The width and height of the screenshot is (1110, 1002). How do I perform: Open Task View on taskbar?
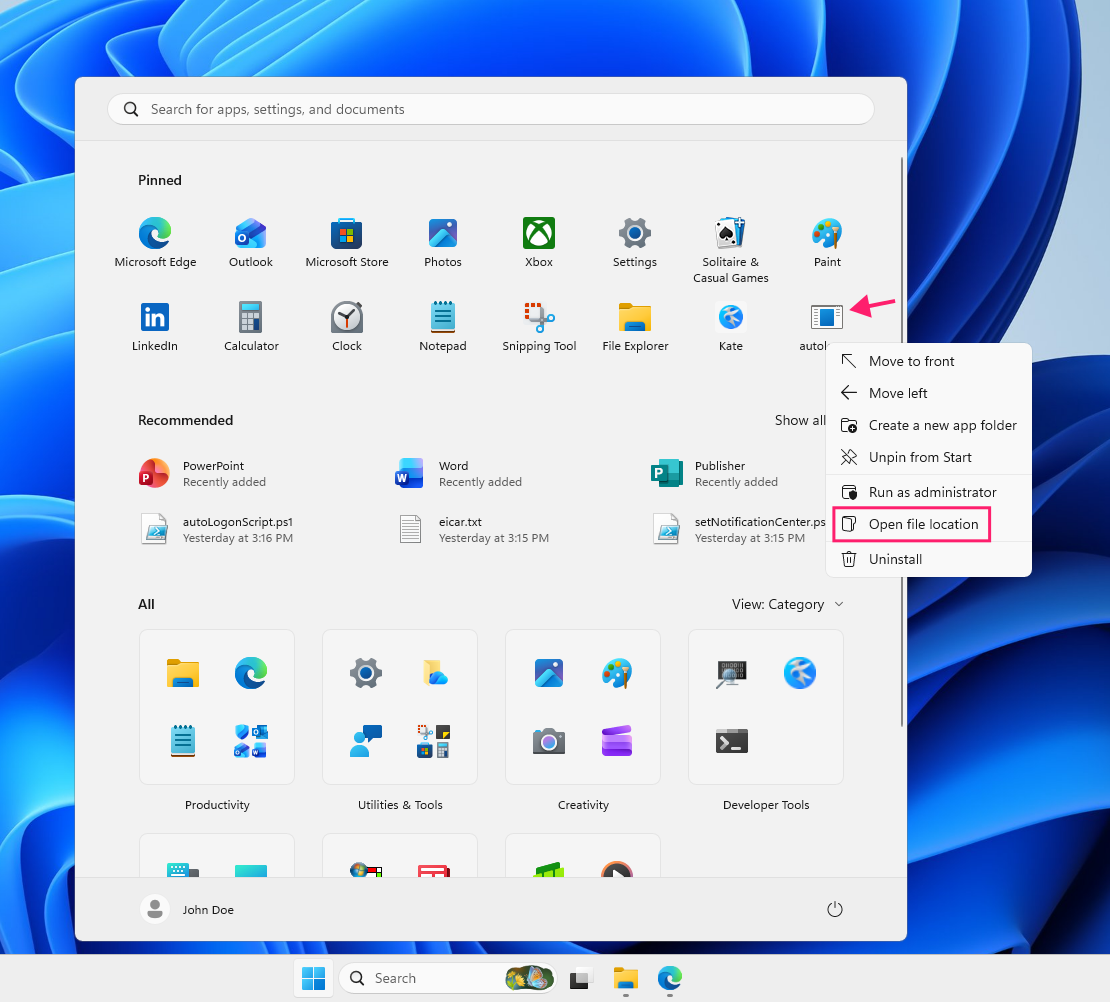[x=580, y=978]
